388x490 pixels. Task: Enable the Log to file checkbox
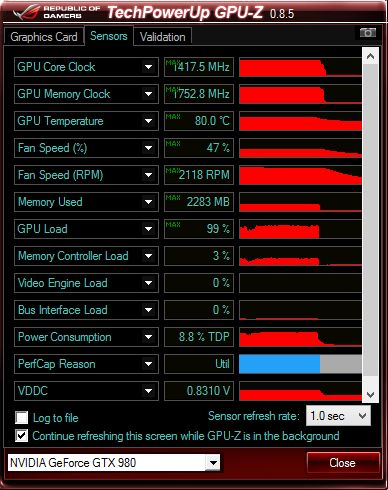click(x=22, y=418)
